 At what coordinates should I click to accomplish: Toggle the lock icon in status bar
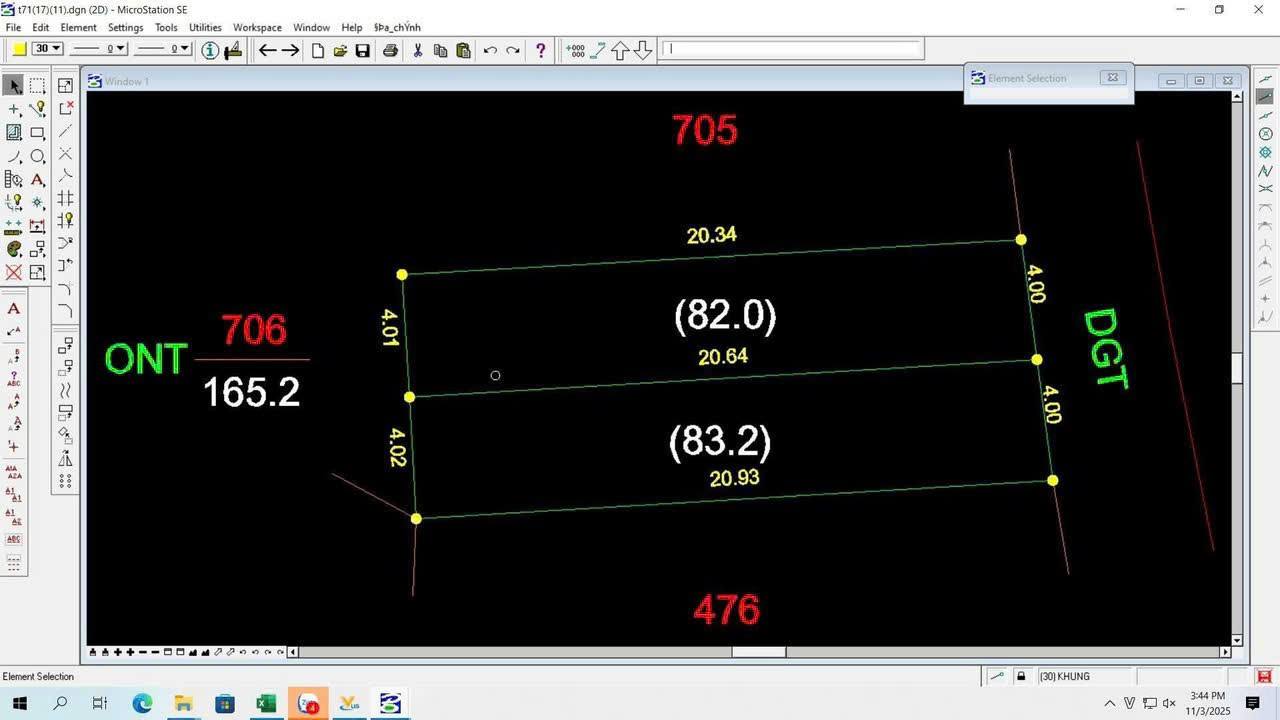pos(1021,677)
